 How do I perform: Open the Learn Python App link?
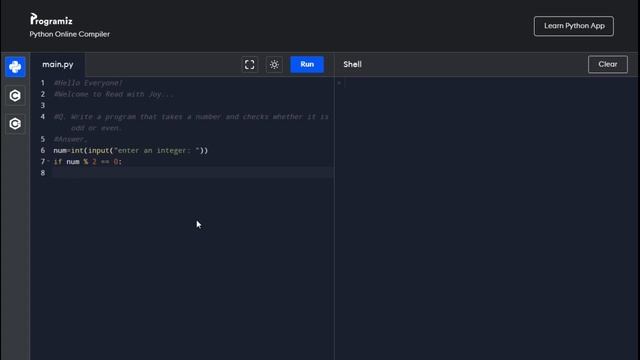(x=573, y=26)
